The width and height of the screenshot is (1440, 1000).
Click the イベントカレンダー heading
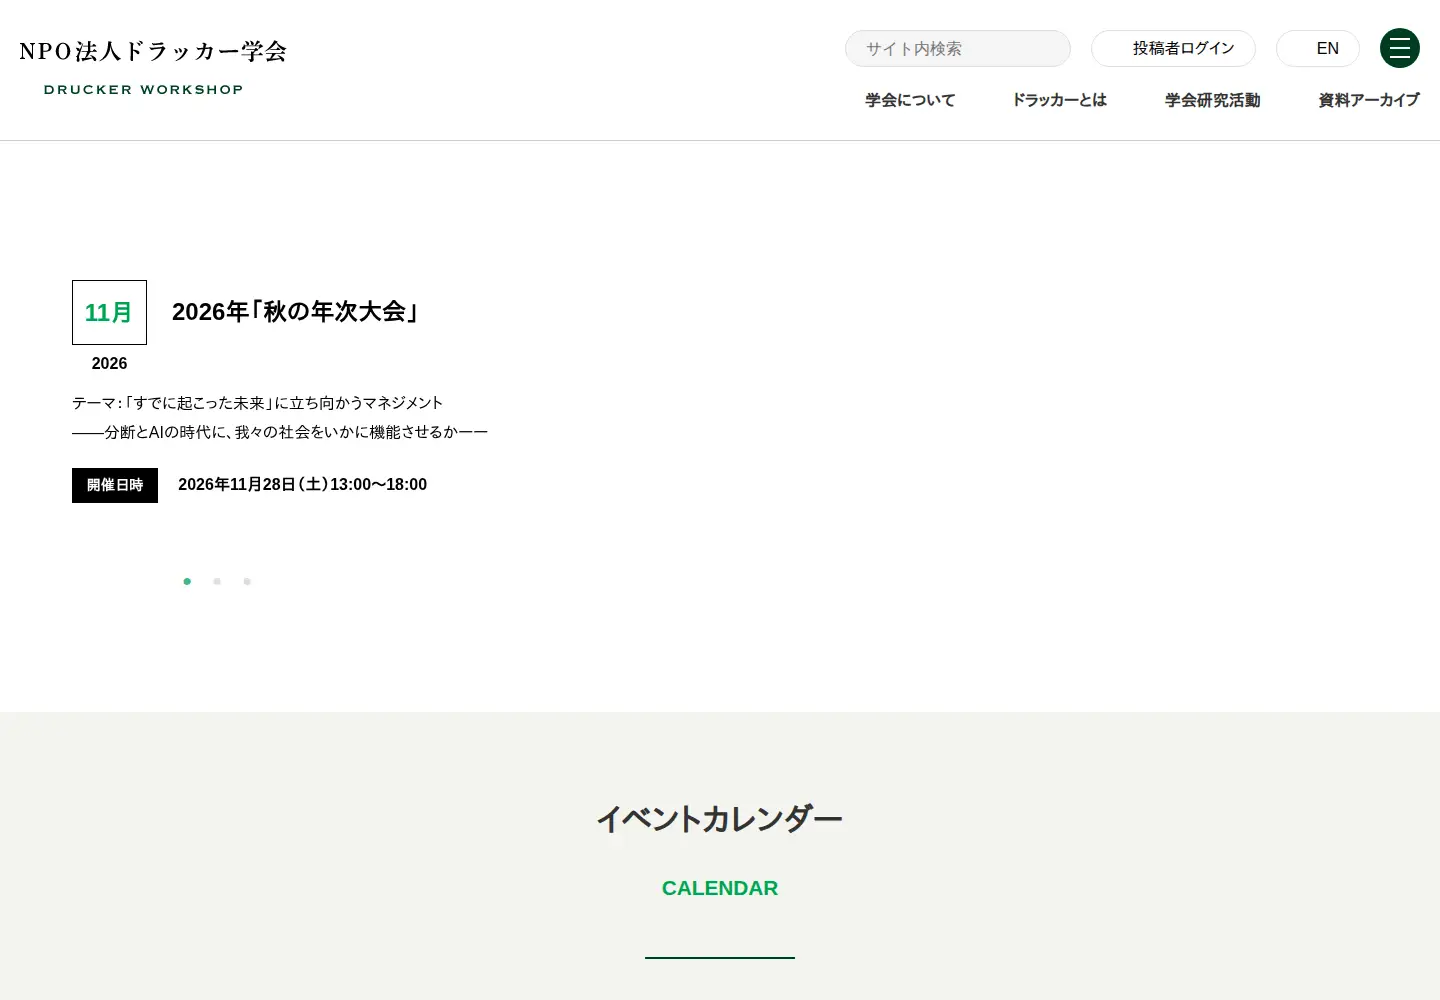720,819
